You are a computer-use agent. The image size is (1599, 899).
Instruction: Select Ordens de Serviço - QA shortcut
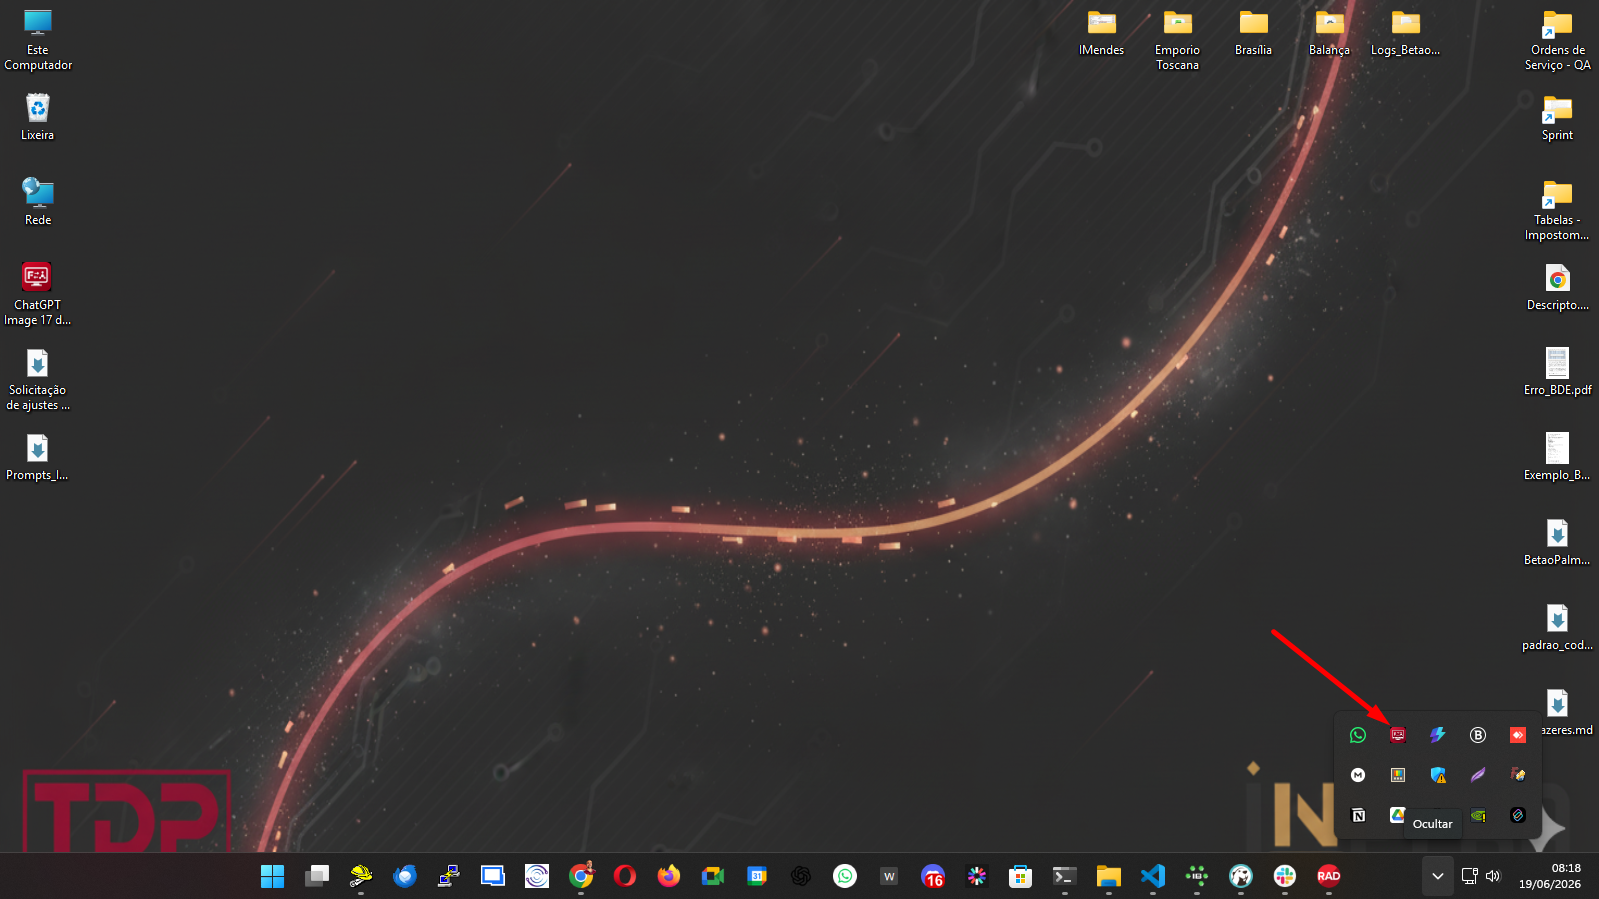(1557, 40)
